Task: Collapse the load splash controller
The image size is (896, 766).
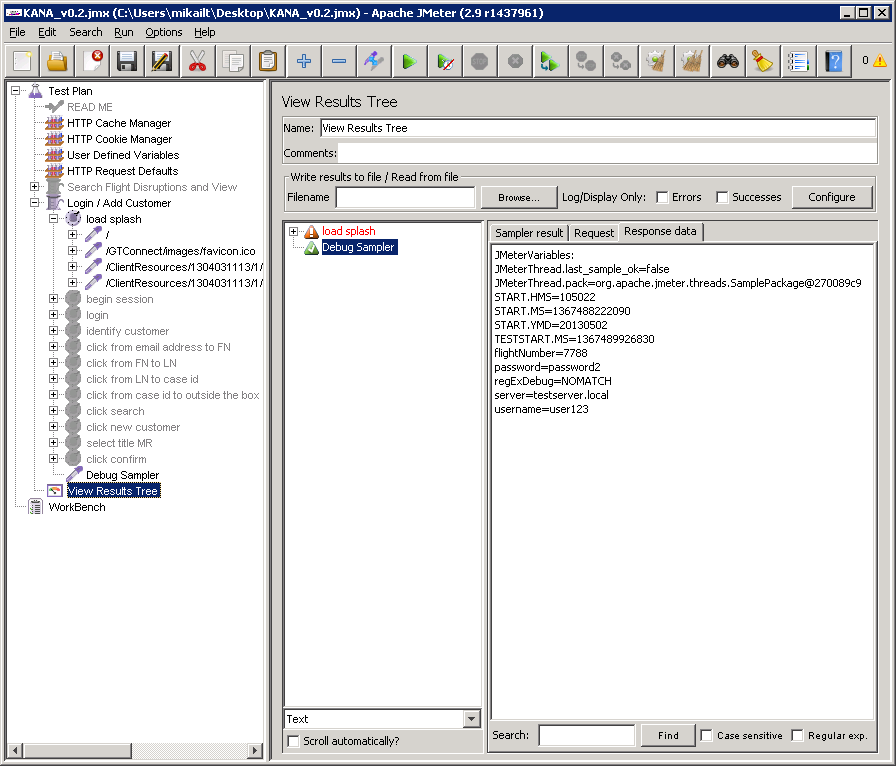Action: (x=53, y=218)
